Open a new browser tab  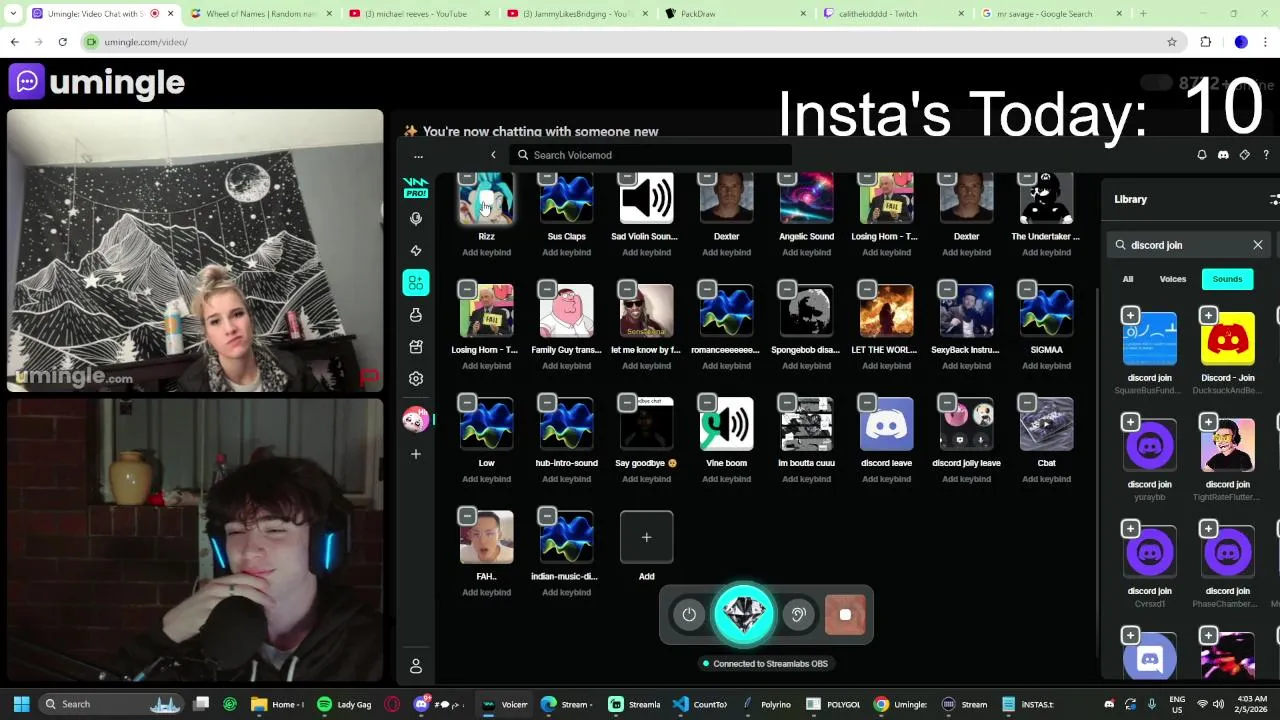click(1143, 14)
